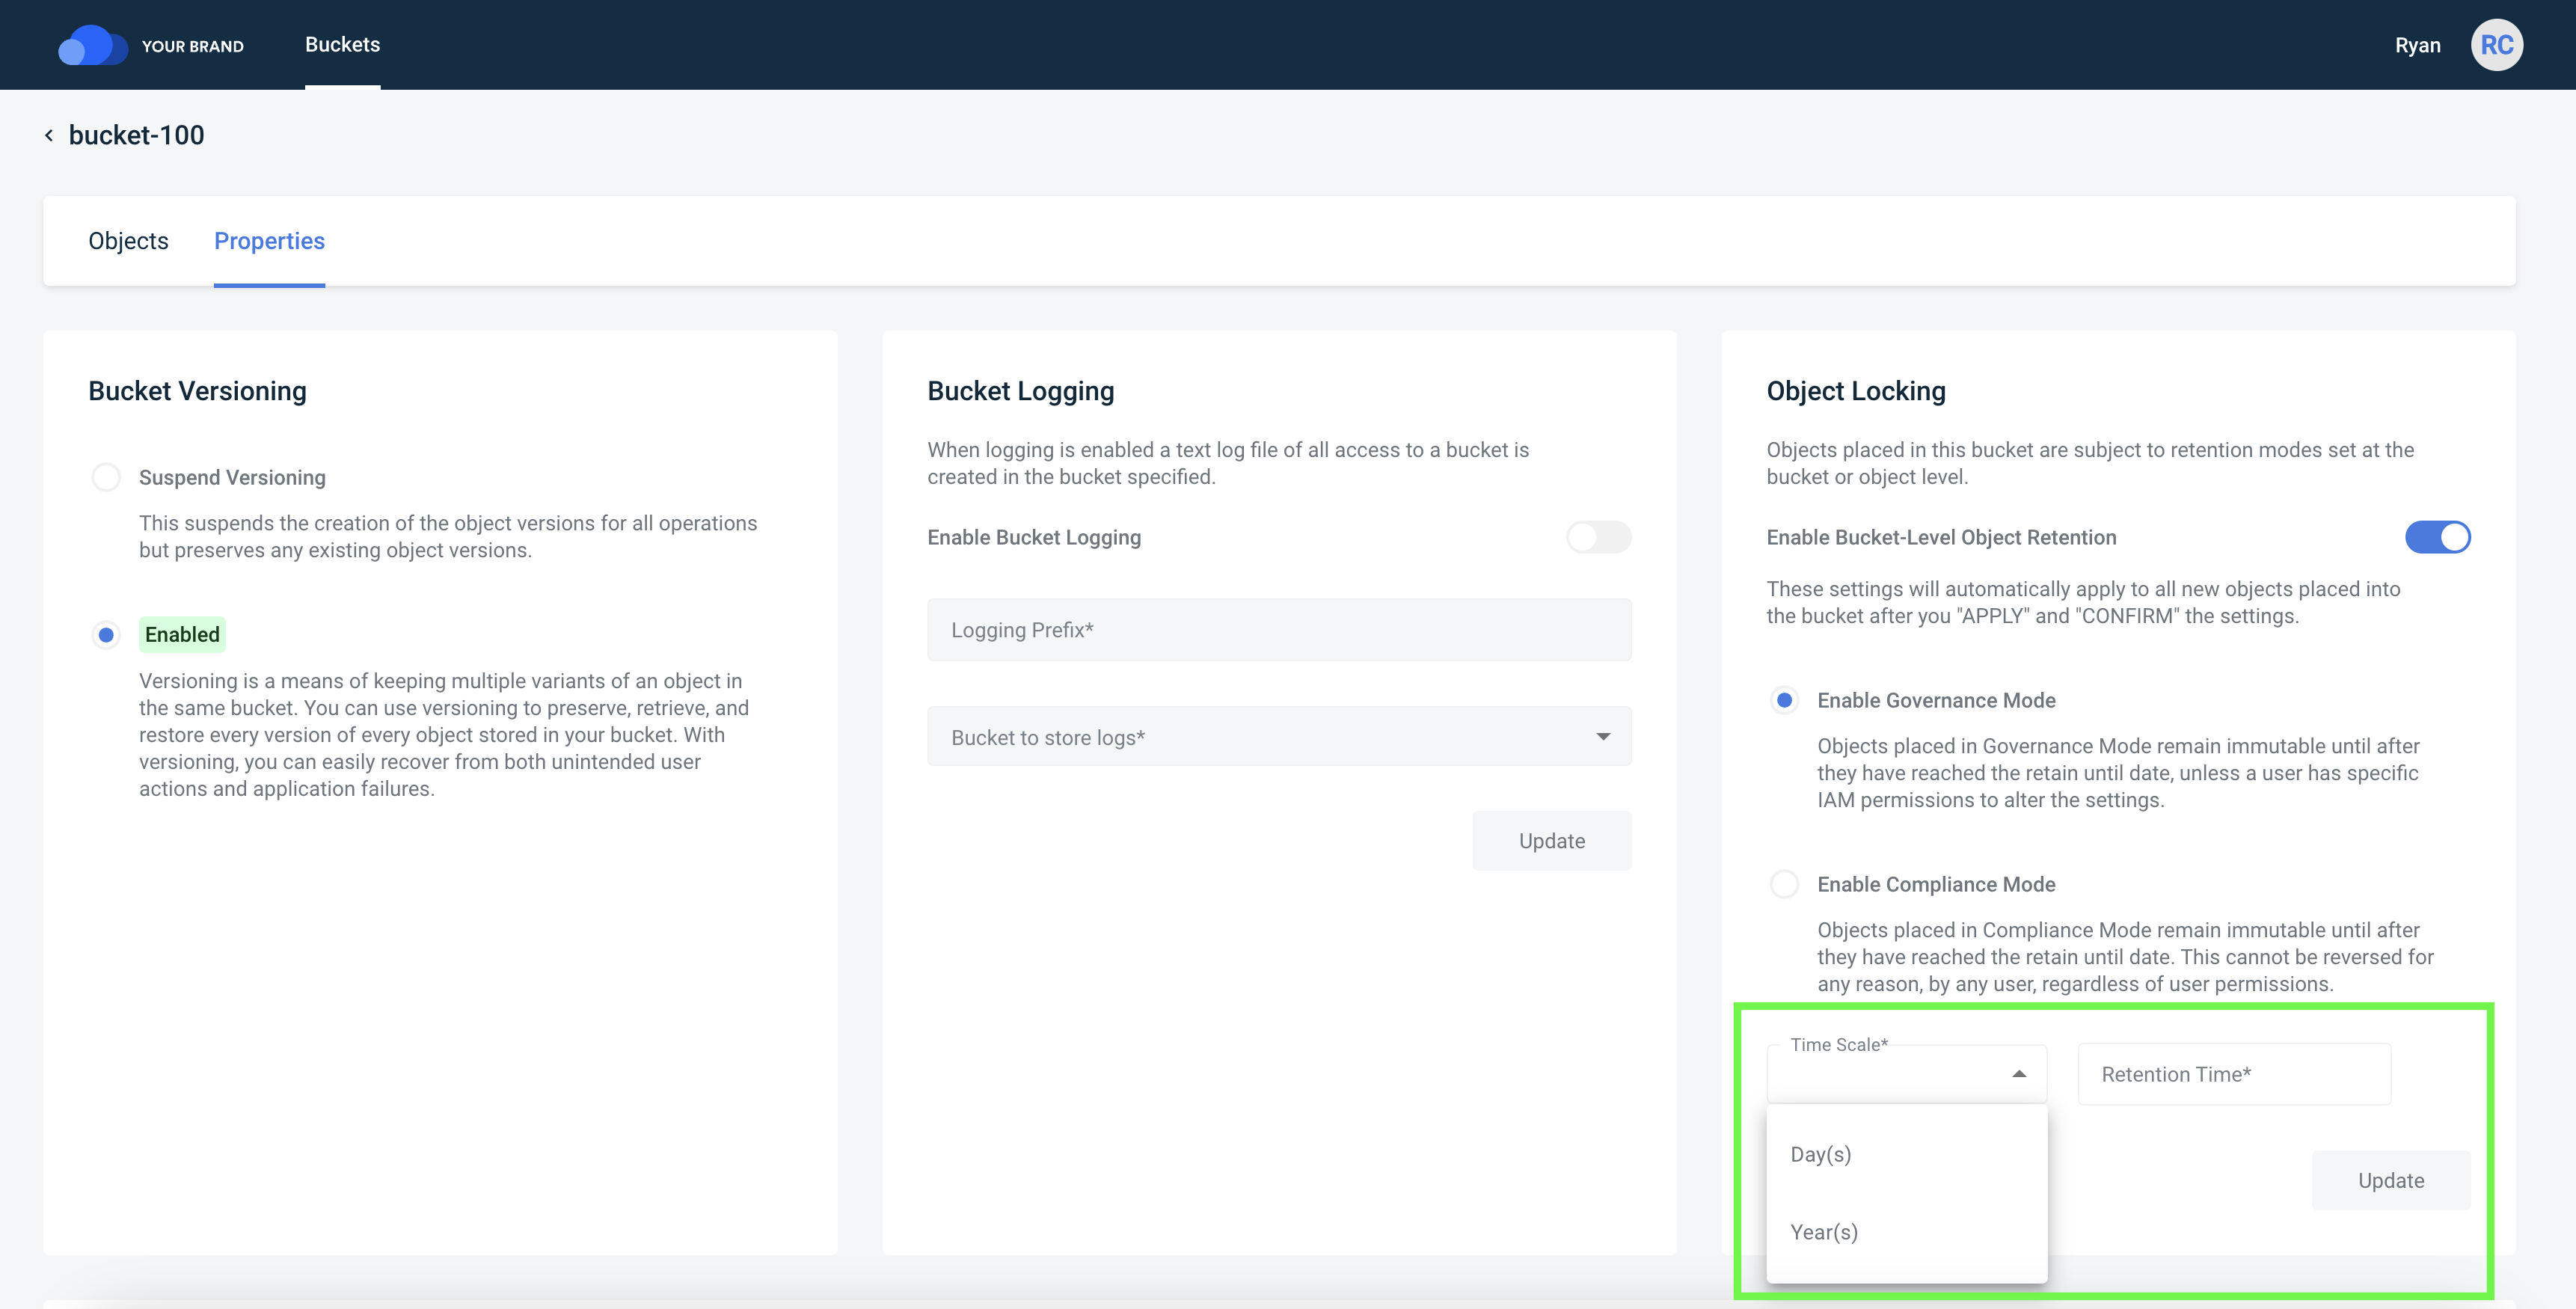Viewport: 2576px width, 1309px height.
Task: Choose Enable Governance Mode radio button
Action: [x=1784, y=700]
